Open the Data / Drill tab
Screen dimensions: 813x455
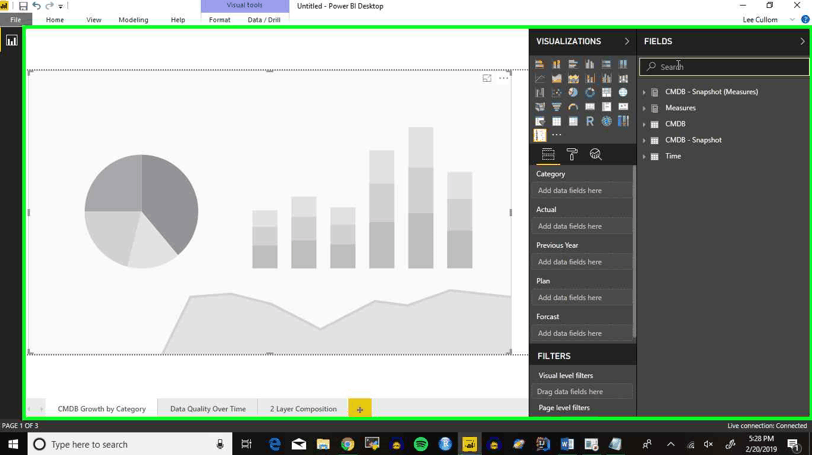(x=264, y=20)
